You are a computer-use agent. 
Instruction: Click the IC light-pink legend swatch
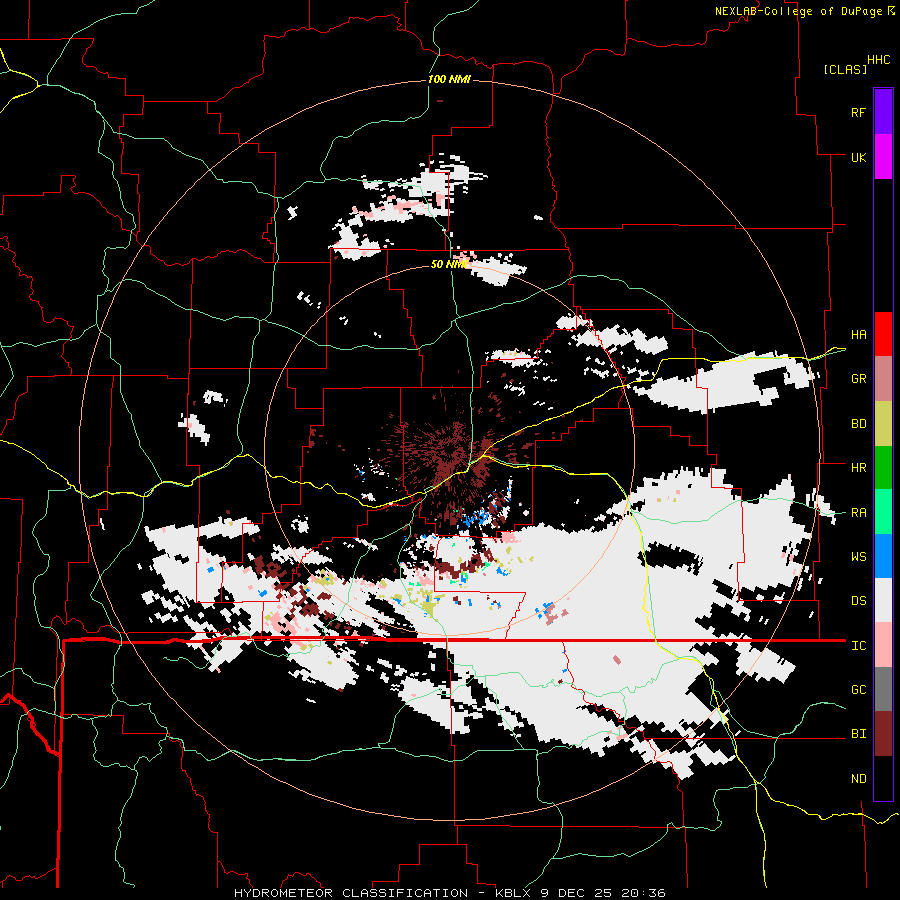point(883,645)
